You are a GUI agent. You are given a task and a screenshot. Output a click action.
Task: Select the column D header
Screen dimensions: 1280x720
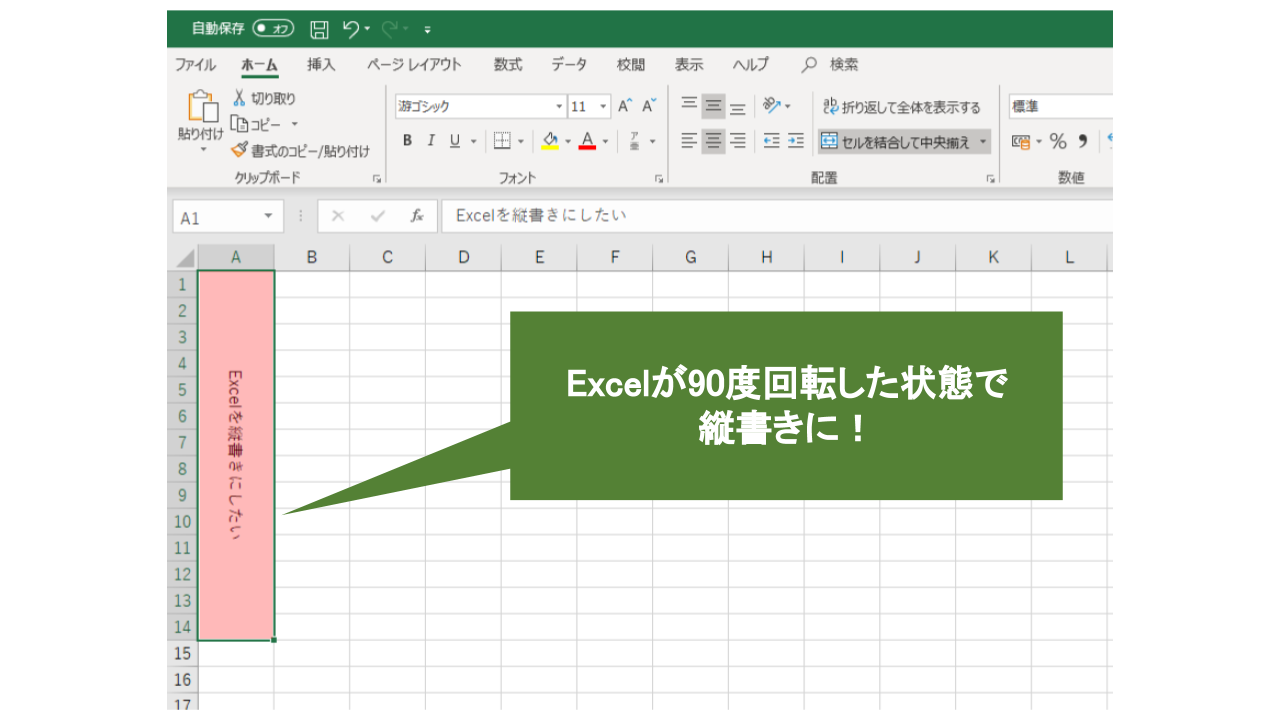(463, 257)
